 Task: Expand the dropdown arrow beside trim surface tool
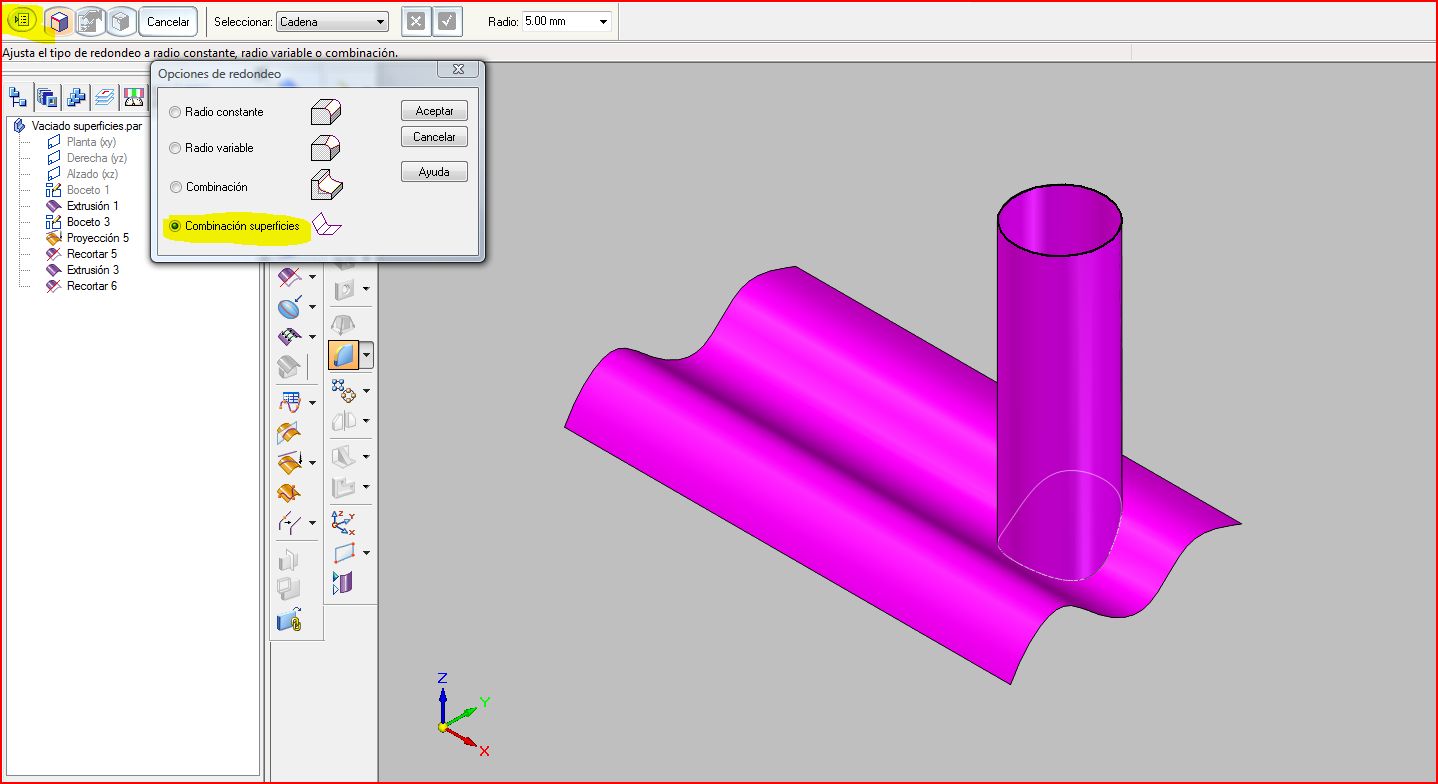click(x=312, y=277)
